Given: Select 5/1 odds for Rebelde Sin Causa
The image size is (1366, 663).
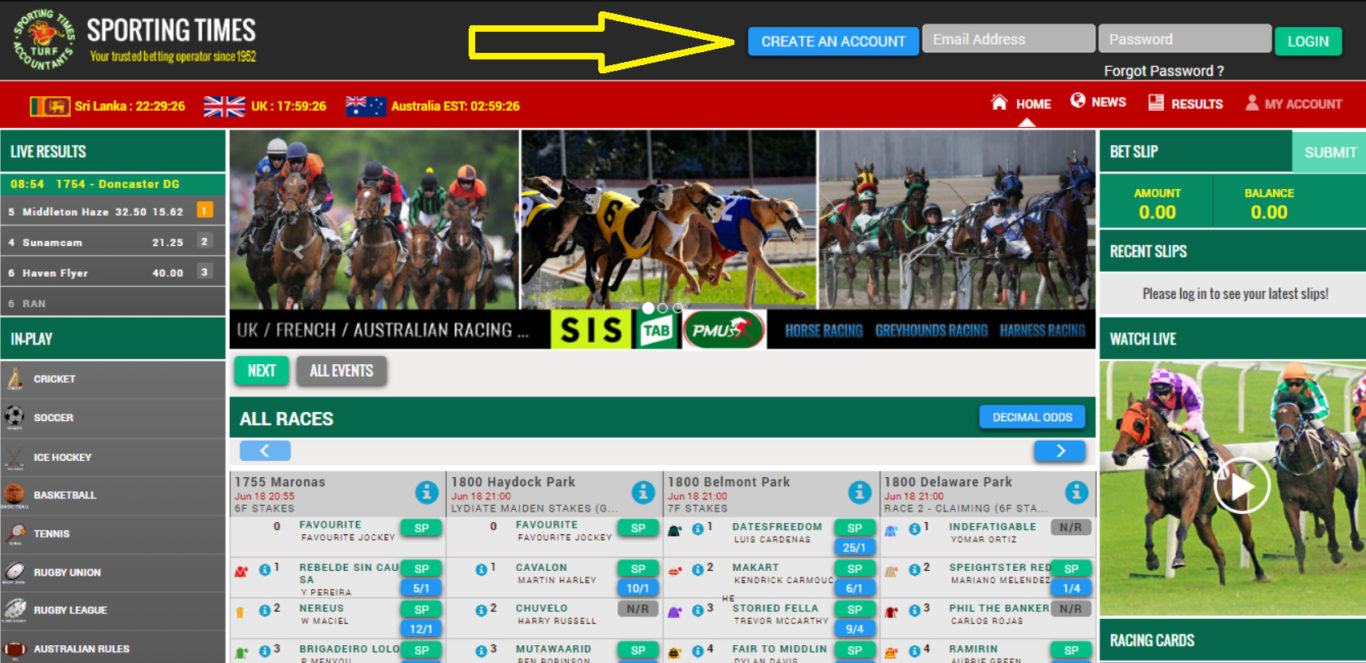Looking at the screenshot, I should click(421, 588).
